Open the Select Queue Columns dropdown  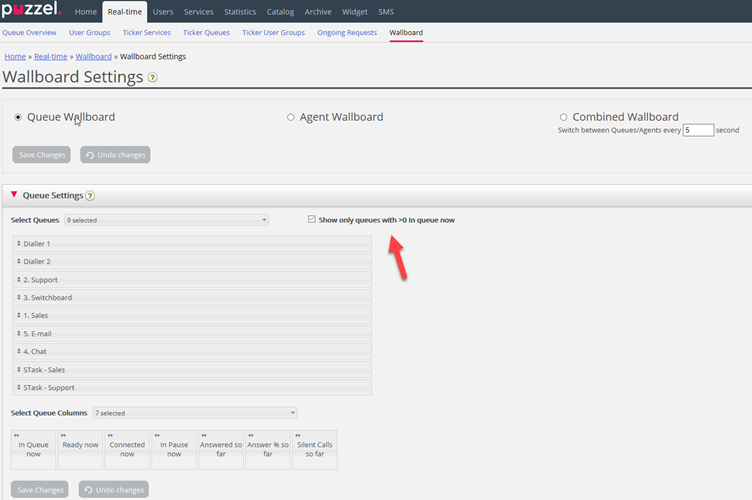click(194, 413)
